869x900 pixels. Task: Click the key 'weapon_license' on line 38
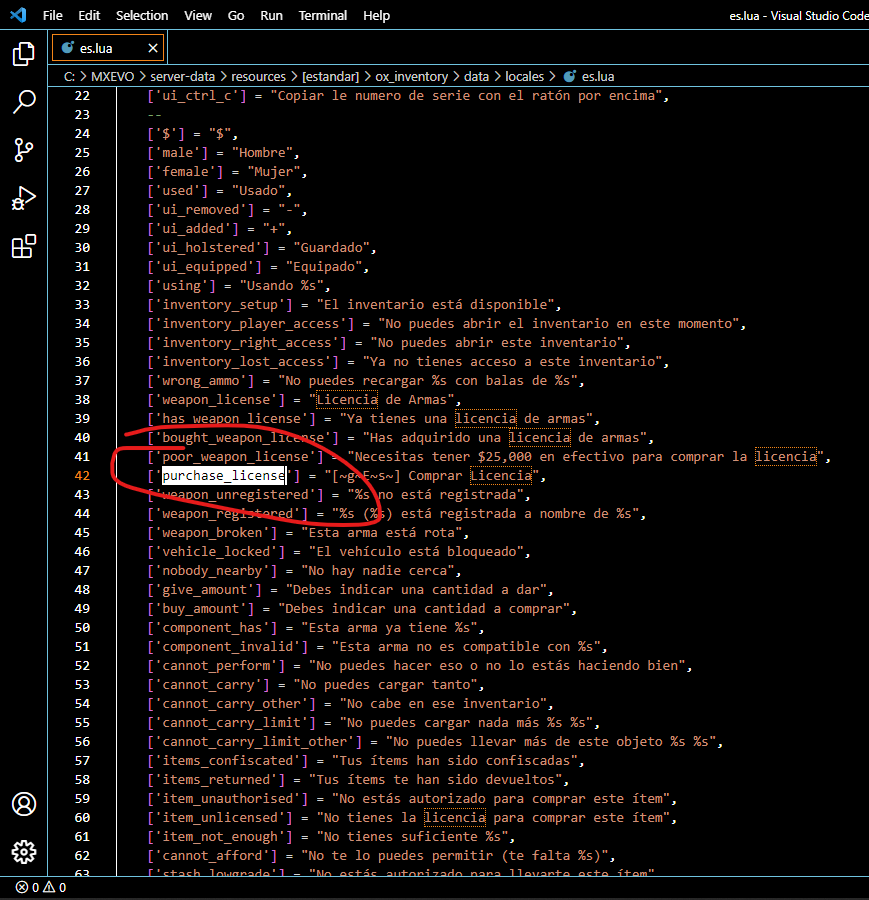coord(216,399)
